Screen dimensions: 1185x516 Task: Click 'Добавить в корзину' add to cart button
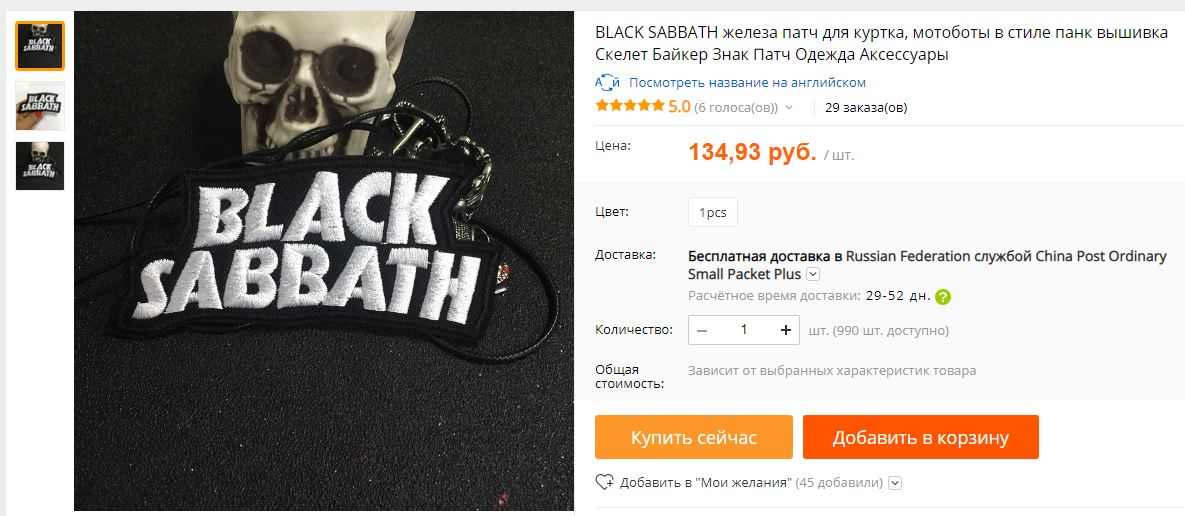[920, 437]
